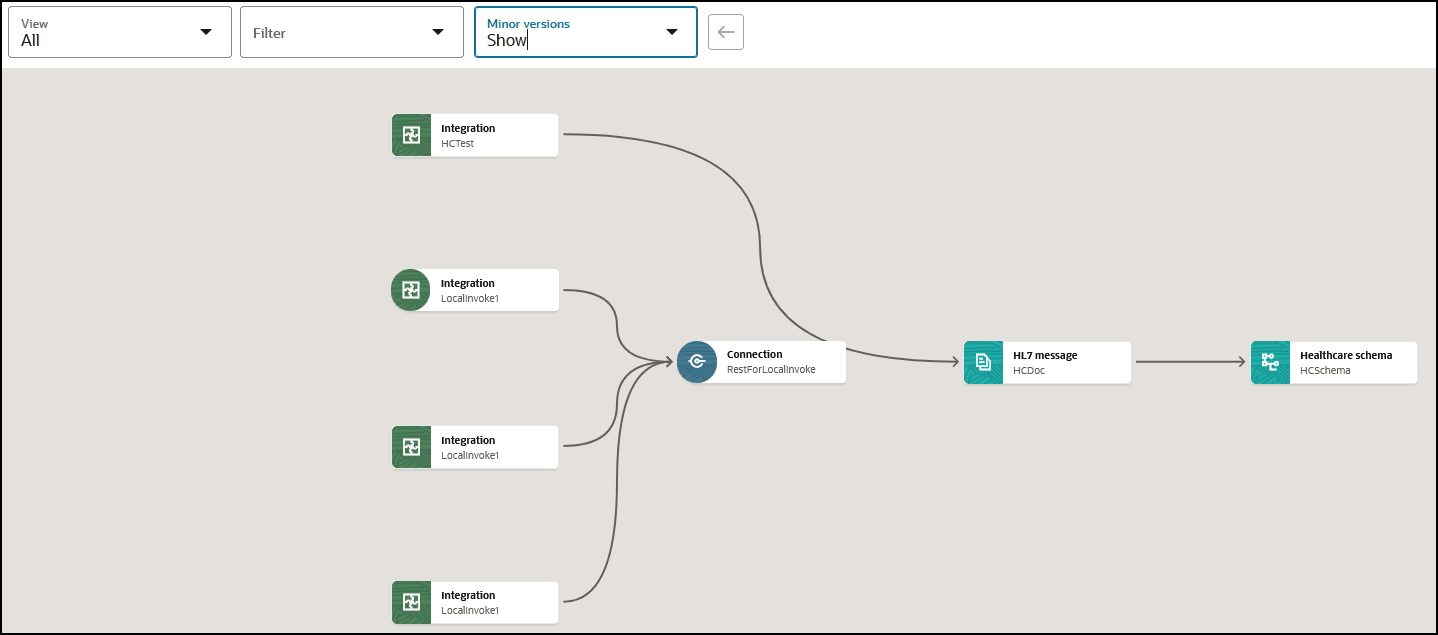Open the Filter dropdown
This screenshot has height=635, width=1438.
(x=352, y=32)
